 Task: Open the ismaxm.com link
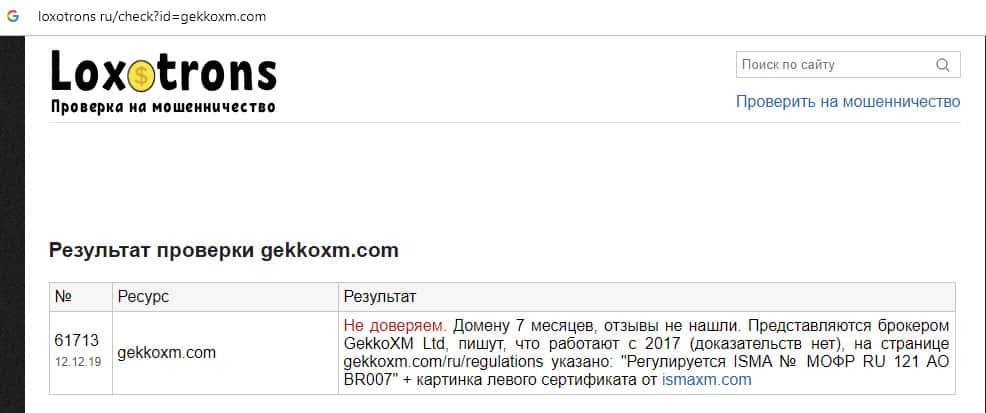[706, 380]
